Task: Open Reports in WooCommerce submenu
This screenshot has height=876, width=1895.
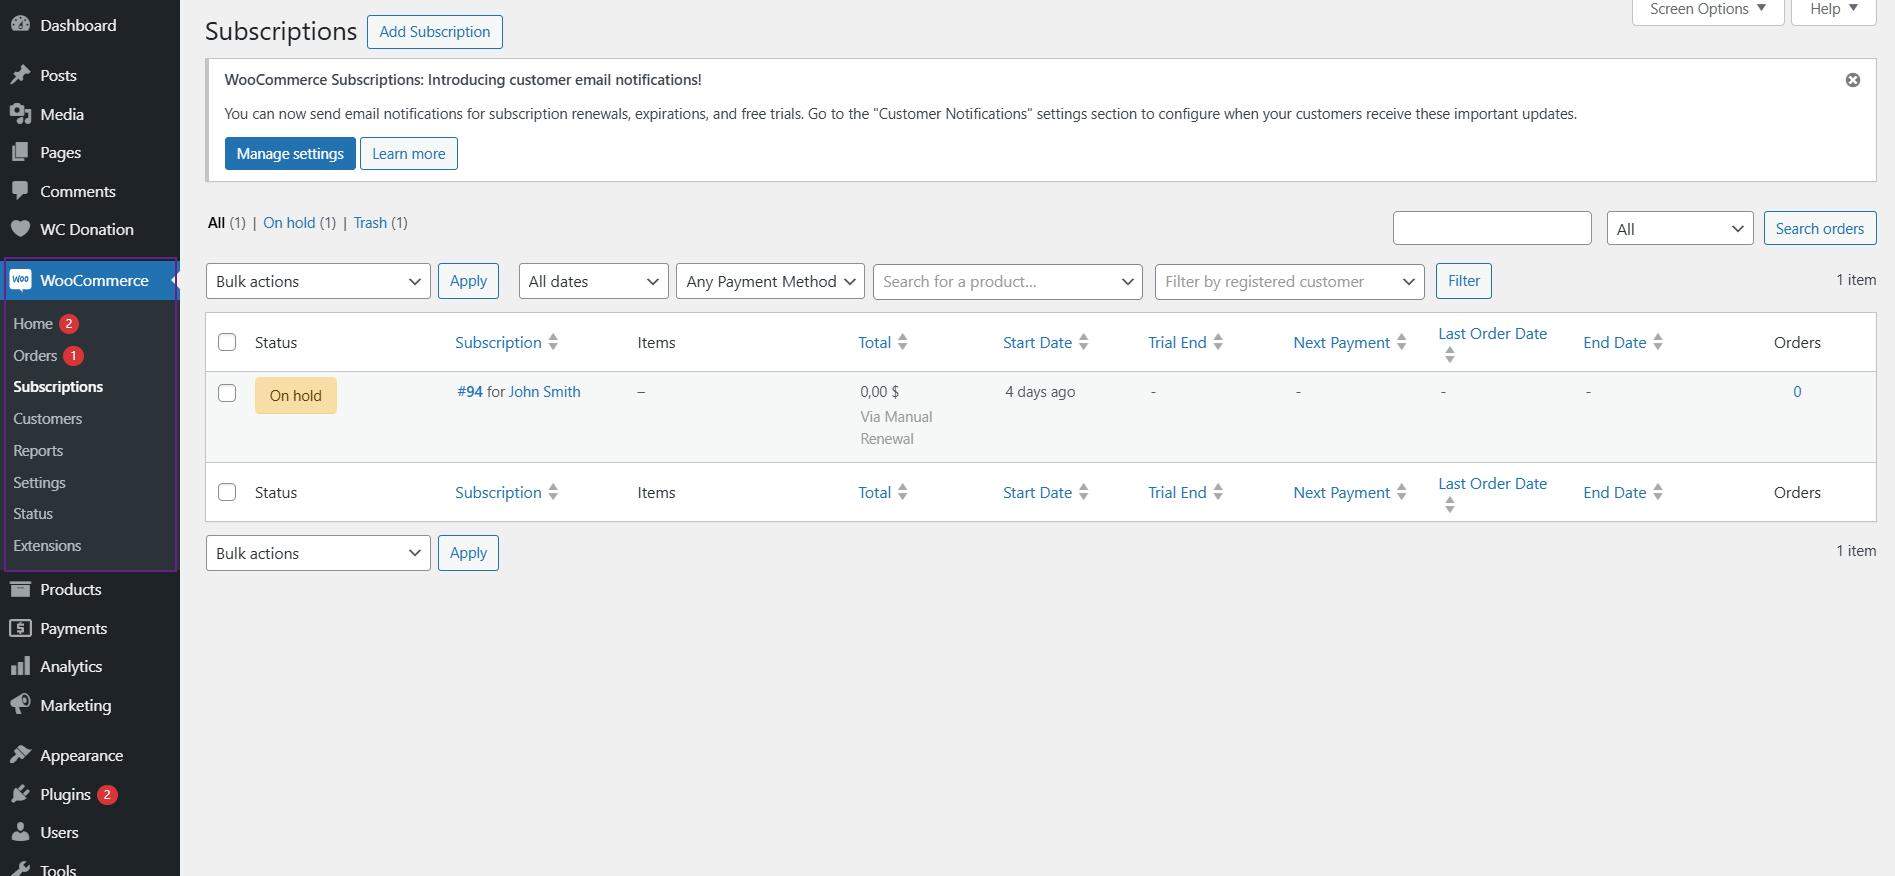Action: [x=38, y=451]
